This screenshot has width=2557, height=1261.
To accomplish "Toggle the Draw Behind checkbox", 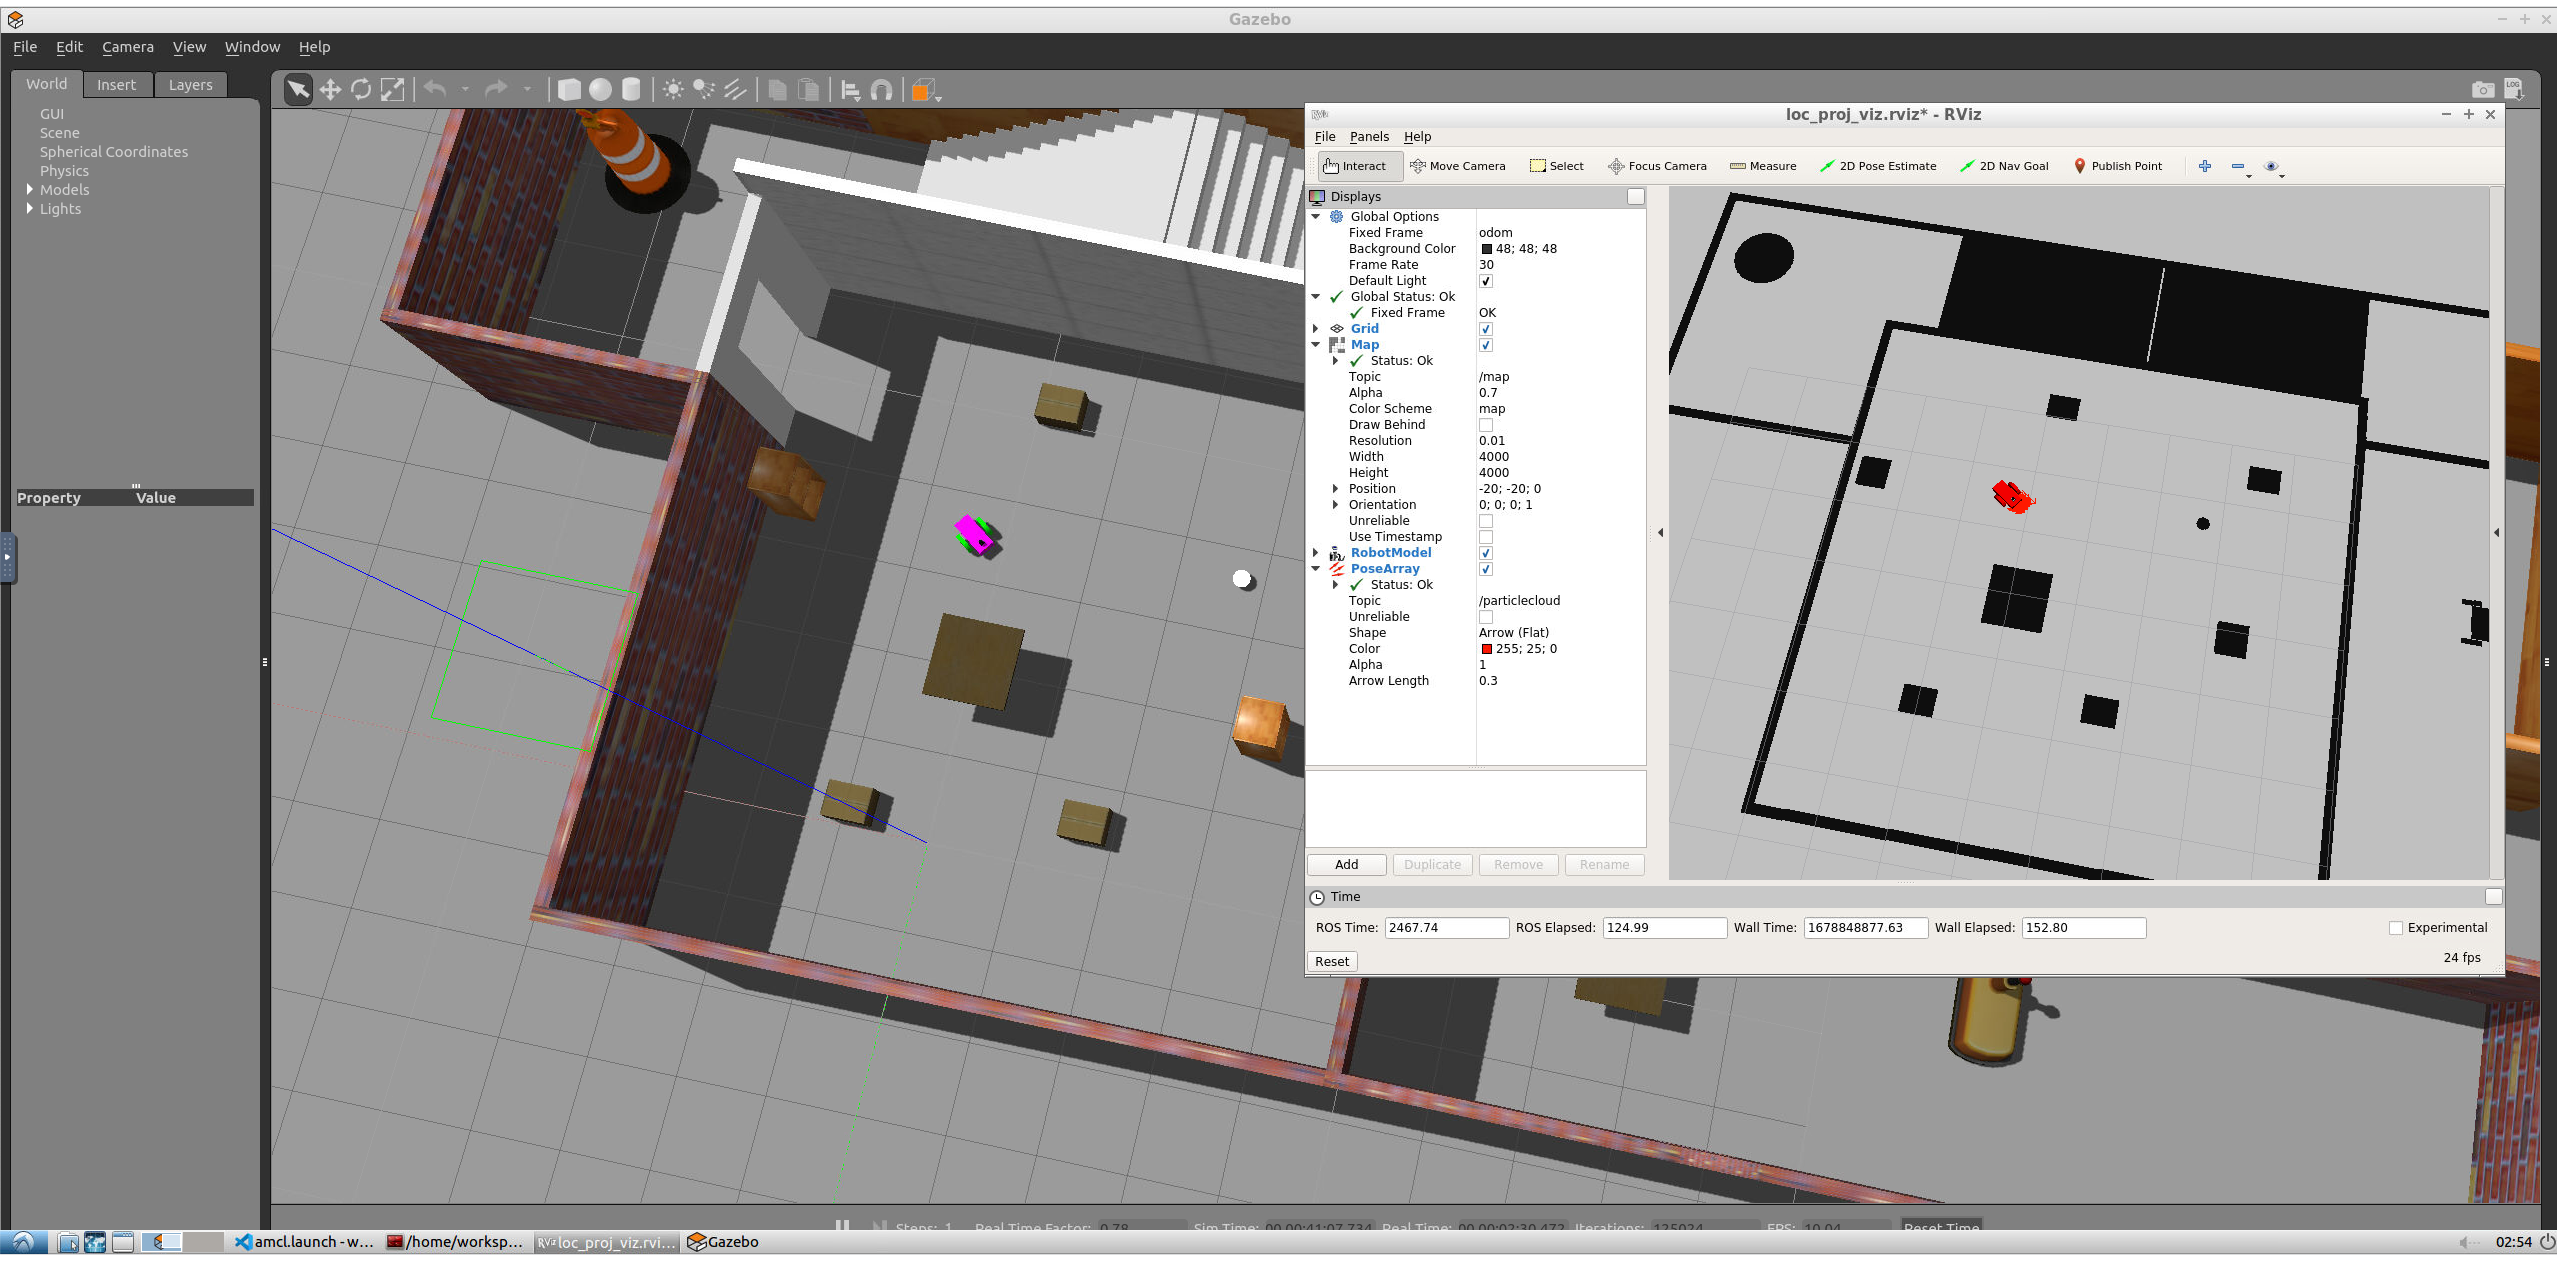I will (1486, 425).
